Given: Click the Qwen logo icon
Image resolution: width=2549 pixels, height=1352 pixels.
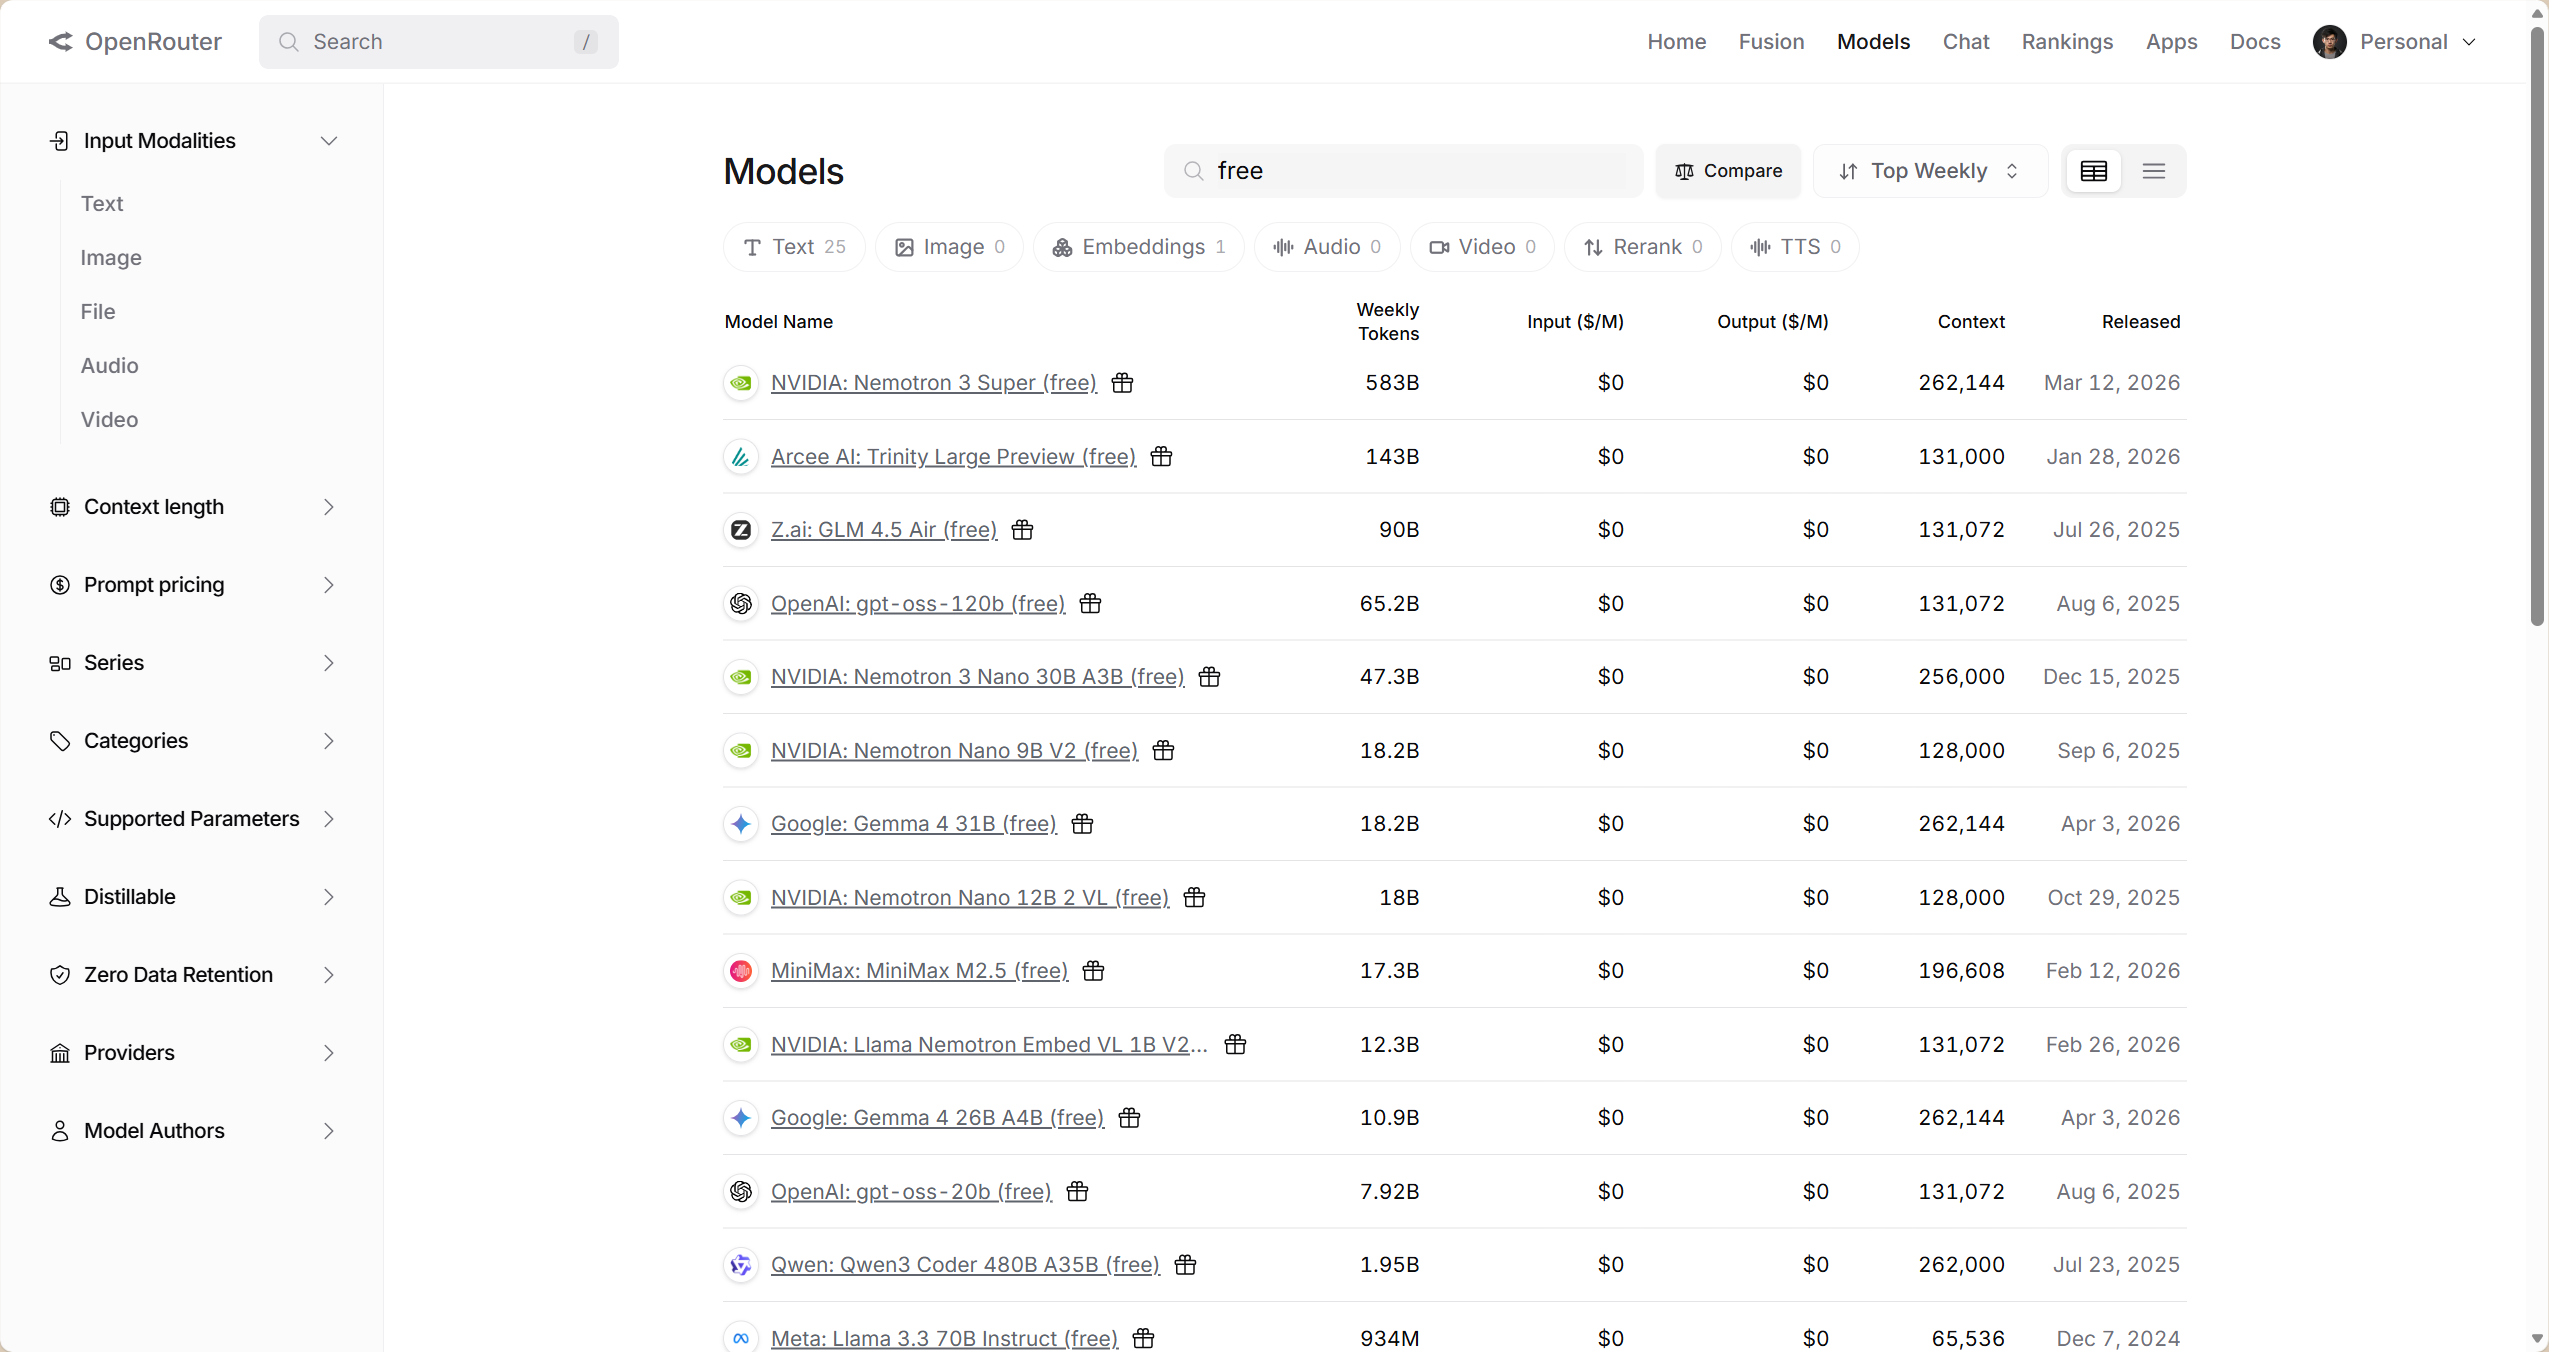Looking at the screenshot, I should (x=740, y=1265).
